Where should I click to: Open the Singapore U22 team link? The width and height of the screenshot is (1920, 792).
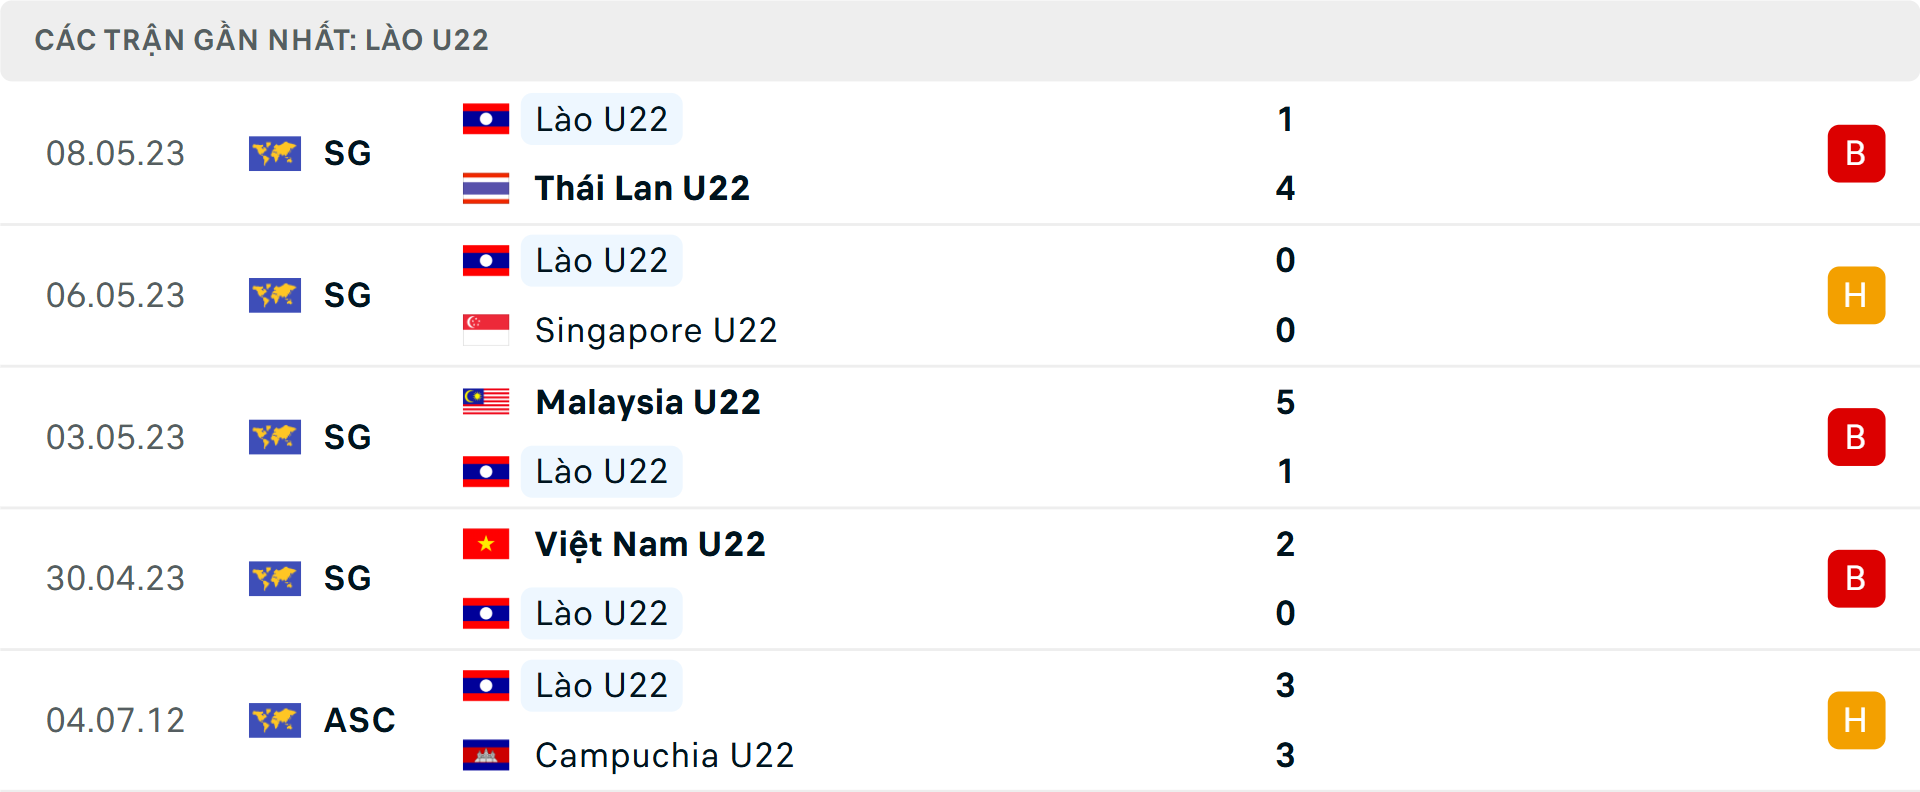[x=656, y=330]
